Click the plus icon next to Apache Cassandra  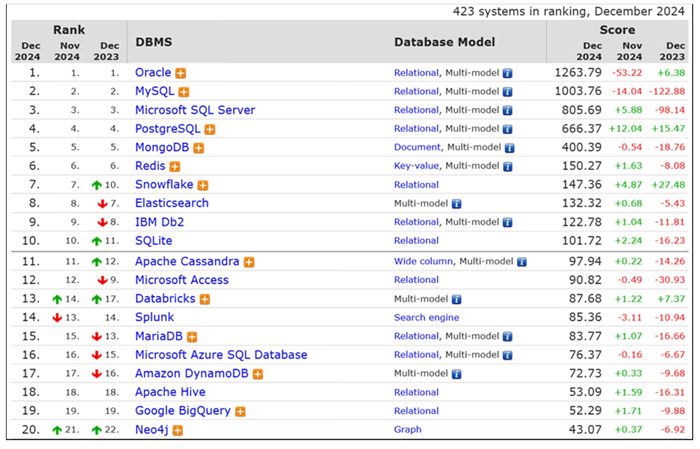[249, 262]
